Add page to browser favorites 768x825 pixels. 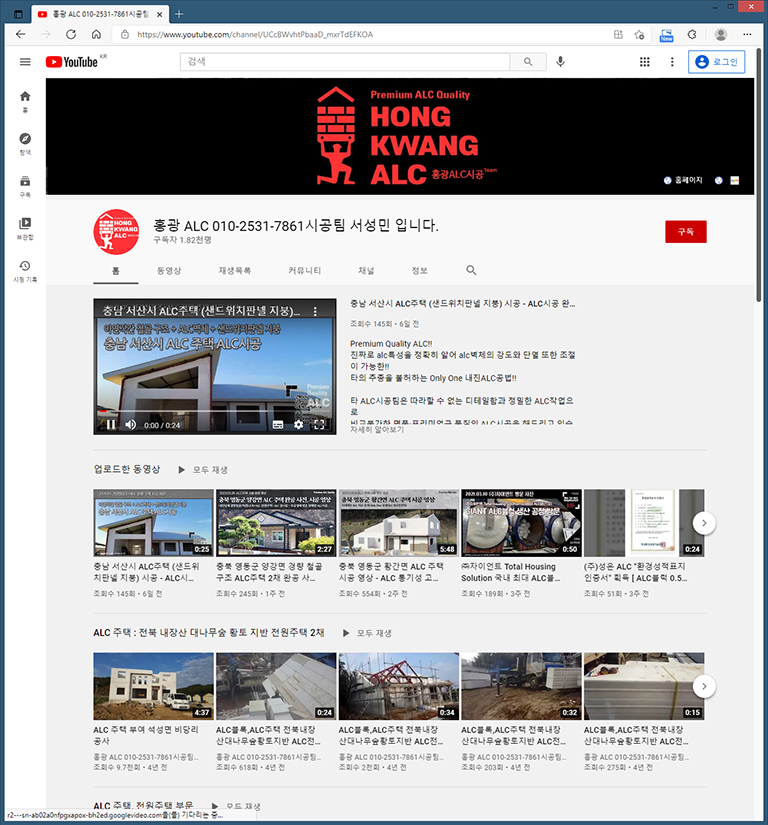point(640,35)
